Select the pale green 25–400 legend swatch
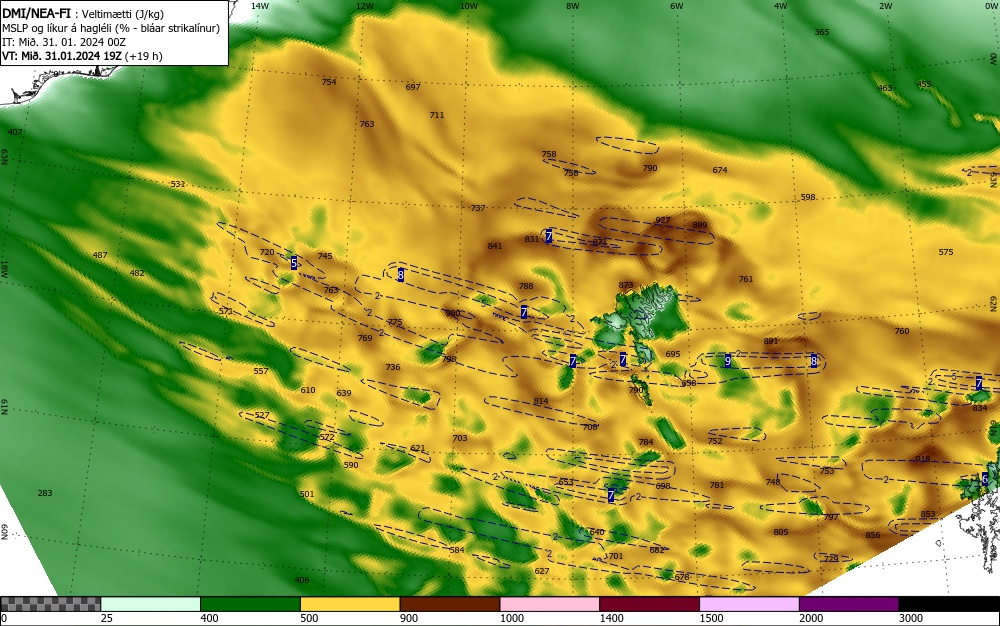 (151, 604)
